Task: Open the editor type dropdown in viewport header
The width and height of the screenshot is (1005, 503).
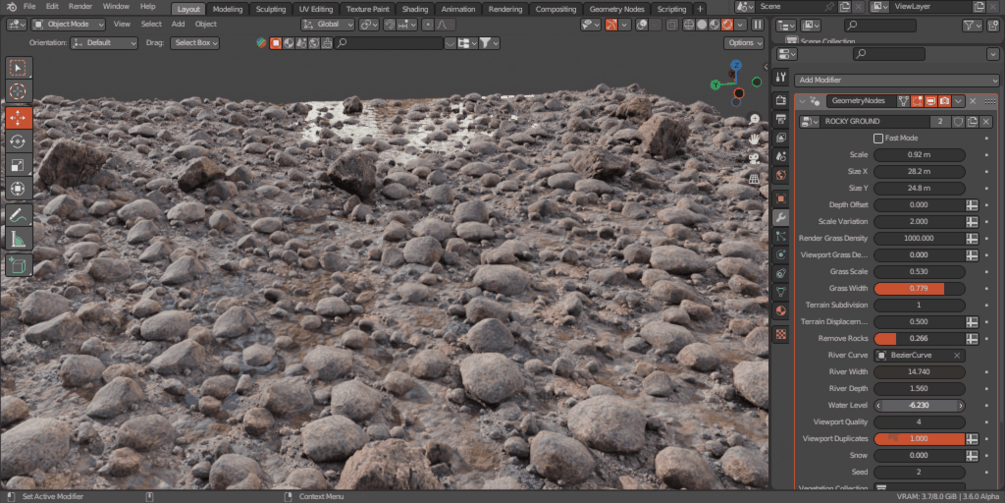Action: (17, 24)
